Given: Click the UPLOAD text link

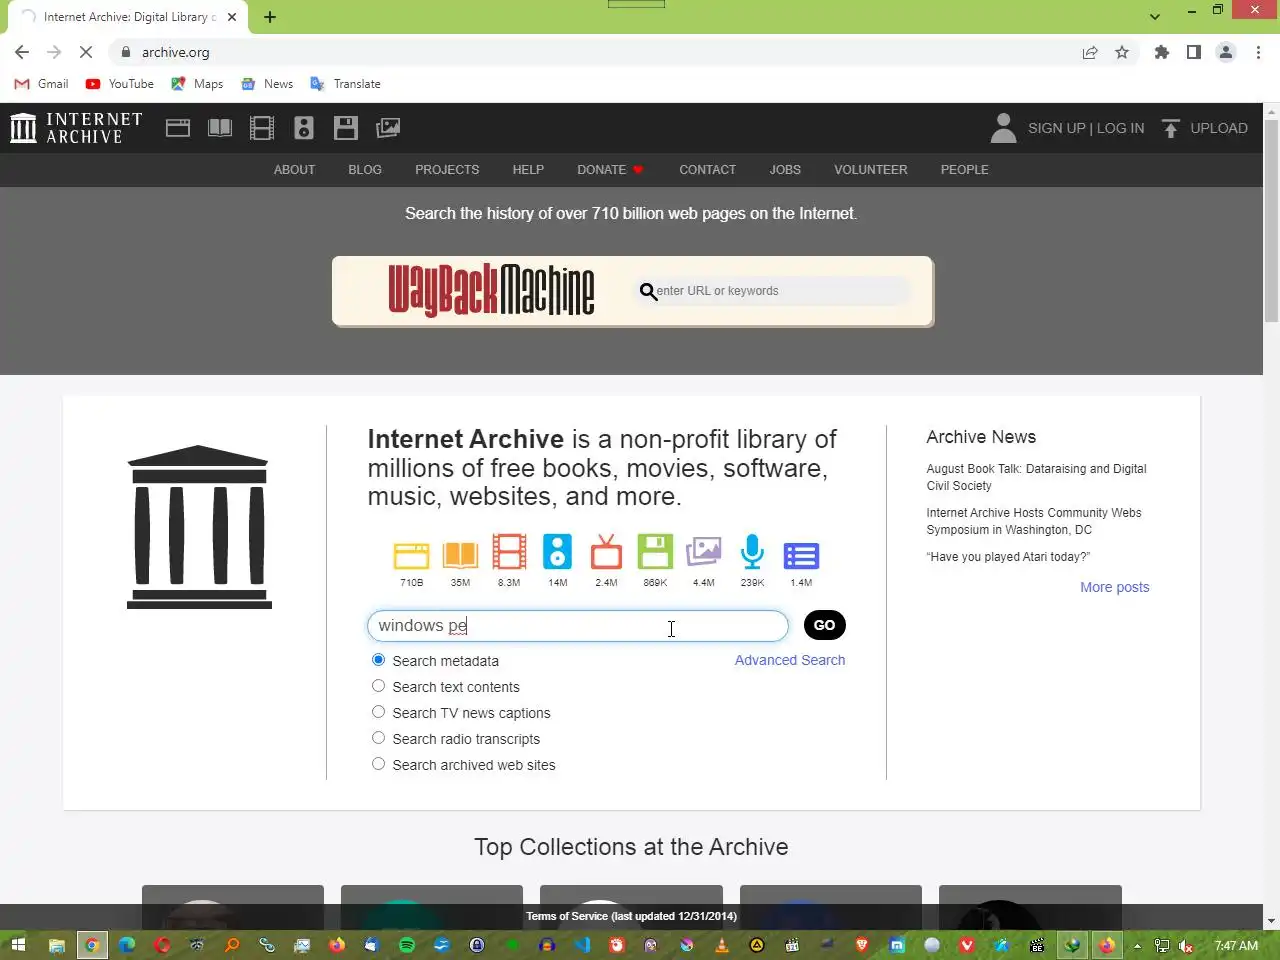Looking at the screenshot, I should point(1219,128).
